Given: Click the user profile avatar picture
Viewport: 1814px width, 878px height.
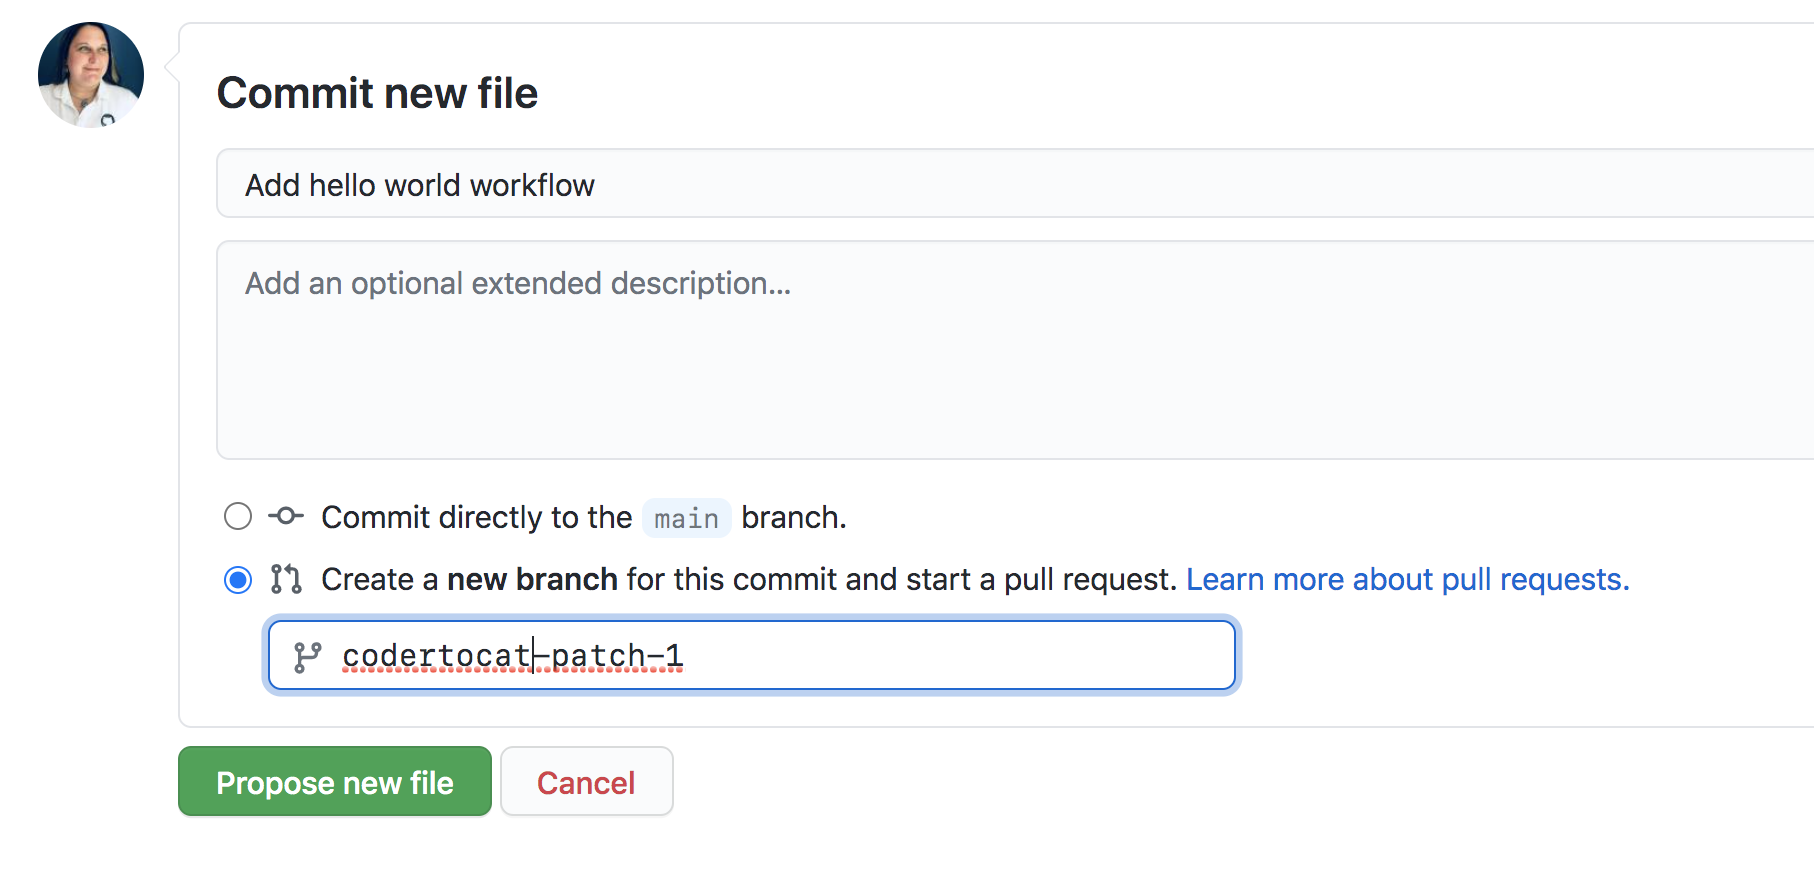Looking at the screenshot, I should 90,74.
